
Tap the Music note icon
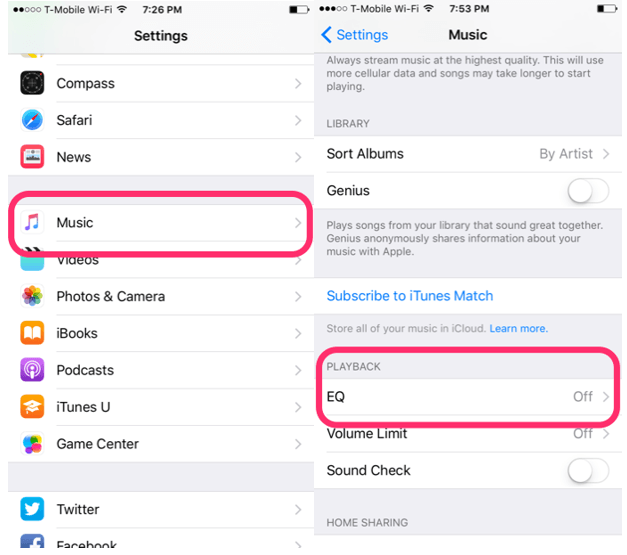pos(32,222)
